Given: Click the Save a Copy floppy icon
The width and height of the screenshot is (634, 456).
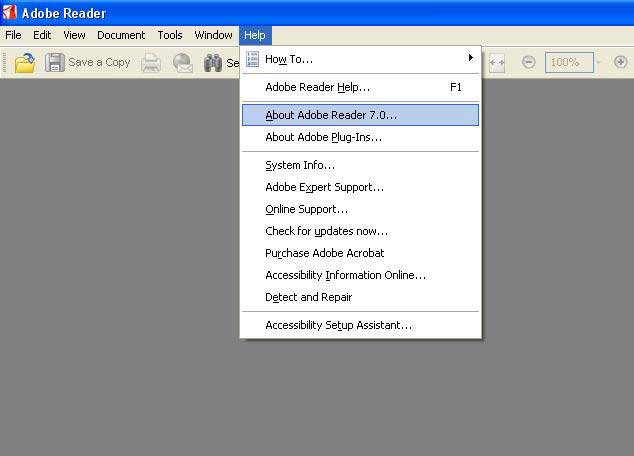Looking at the screenshot, I should [55, 63].
